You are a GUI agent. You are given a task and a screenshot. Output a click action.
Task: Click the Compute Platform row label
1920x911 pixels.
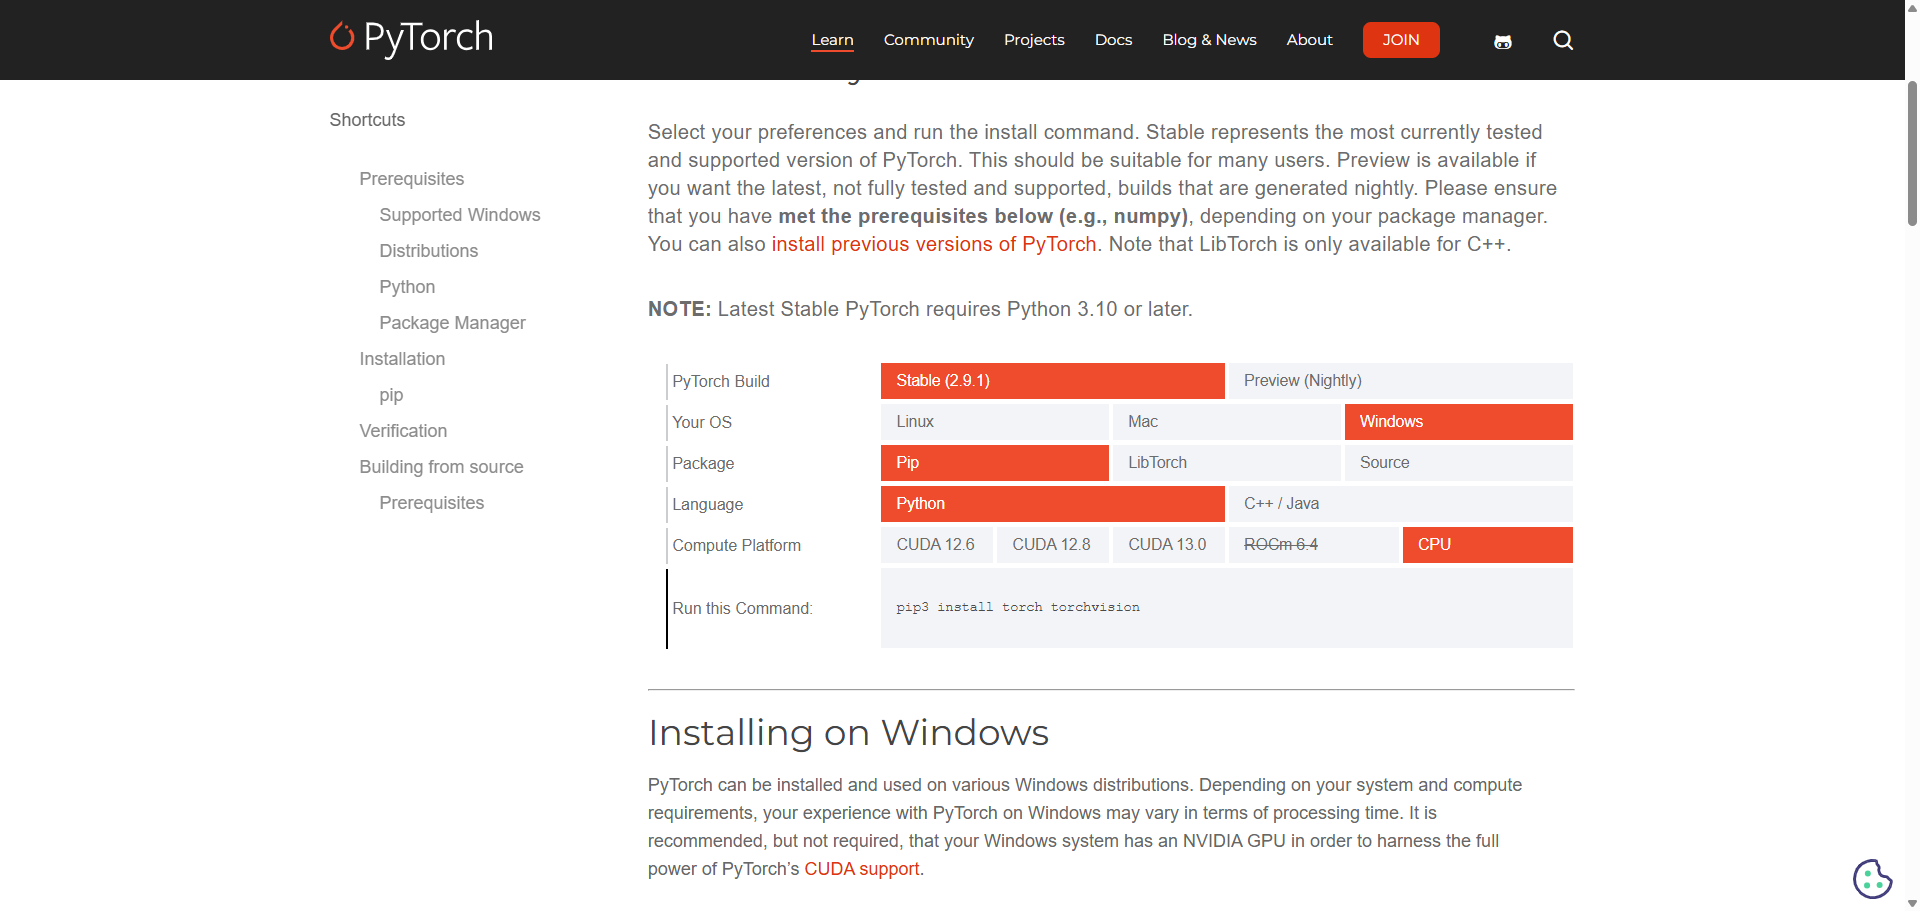coord(737,546)
